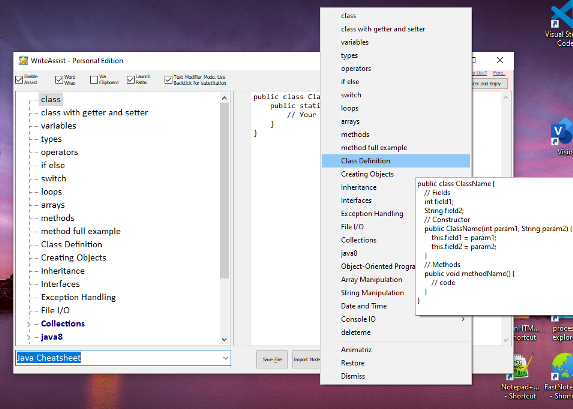Select 'Exception Handling' node in the tree

(78, 297)
